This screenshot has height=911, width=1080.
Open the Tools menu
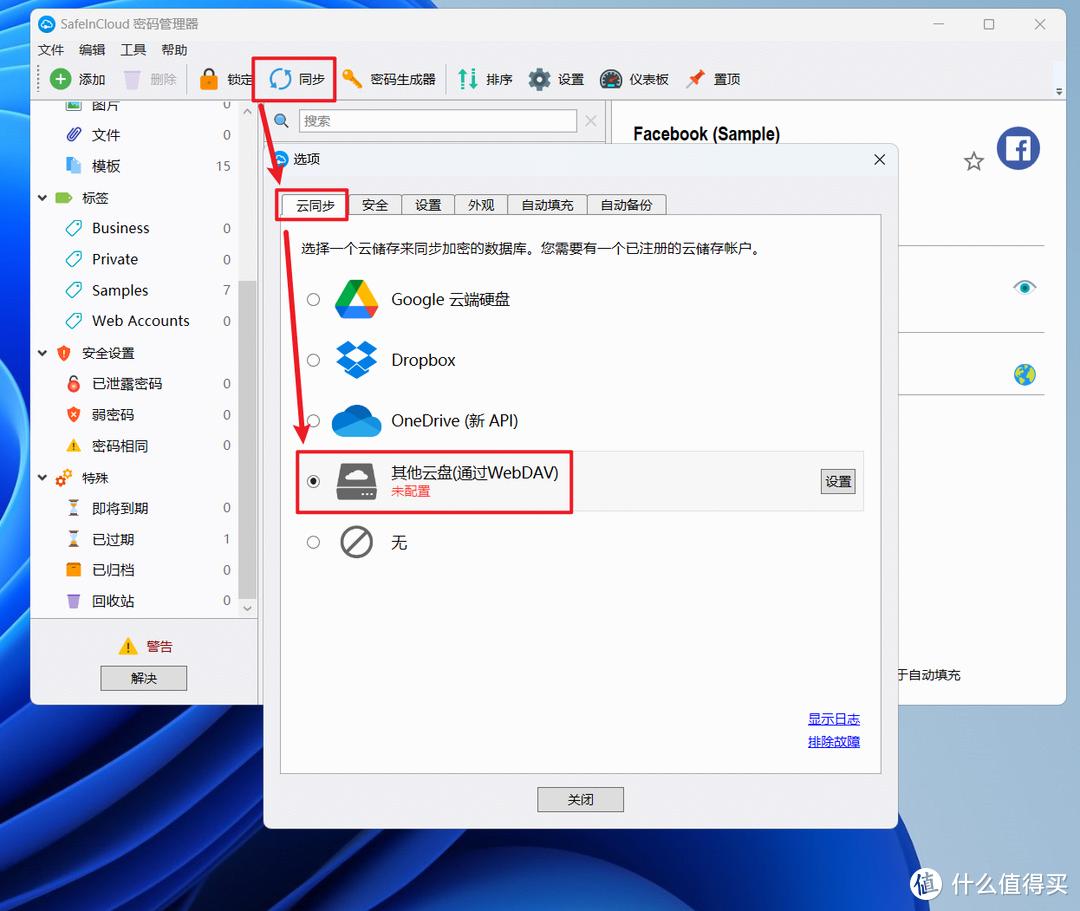(x=133, y=50)
